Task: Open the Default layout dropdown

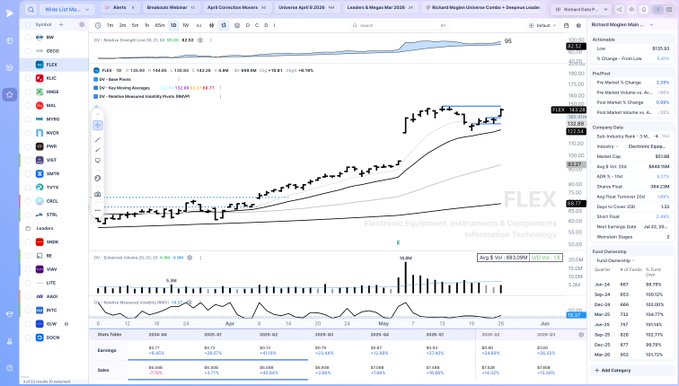Action: pos(542,26)
